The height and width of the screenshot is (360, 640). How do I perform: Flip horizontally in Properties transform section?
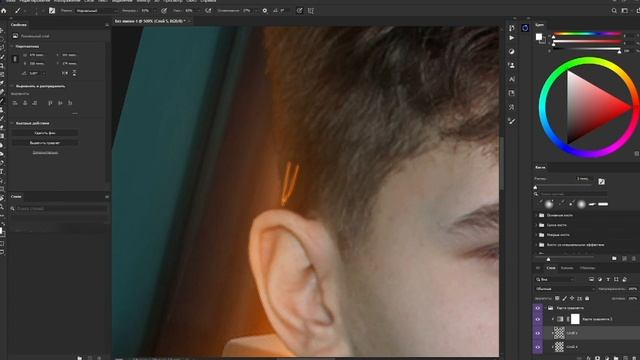[x=65, y=73]
